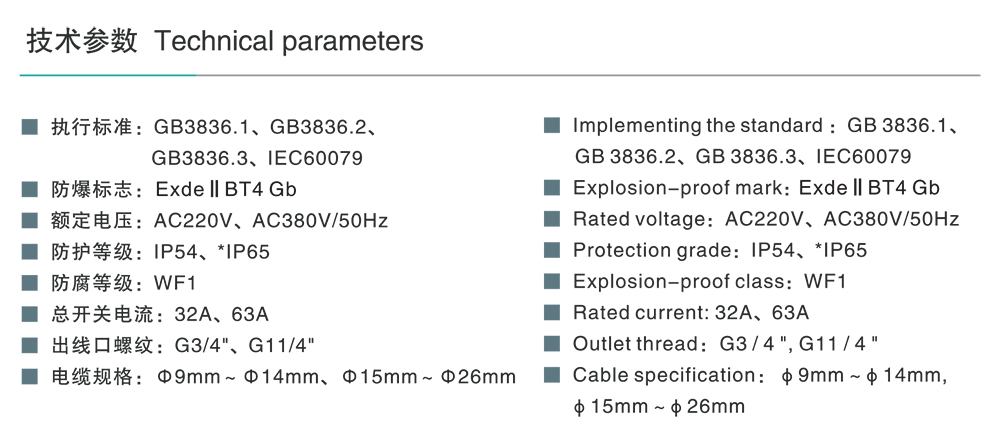Click the Explosion-proof class WF1 text
1000x438 pixels.
(x=709, y=282)
